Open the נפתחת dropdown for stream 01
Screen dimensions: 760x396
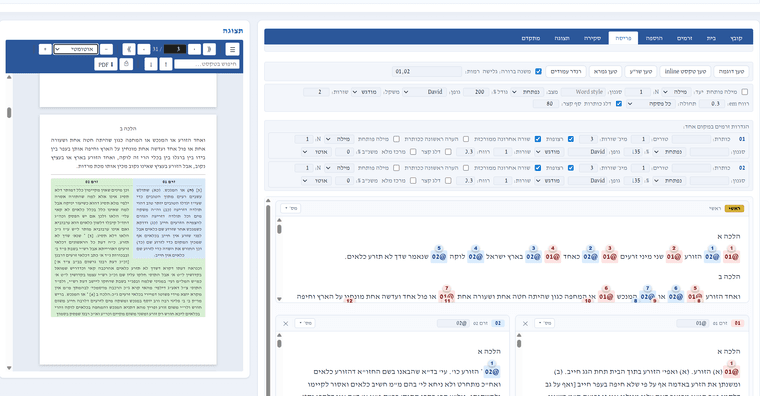click(x=669, y=152)
